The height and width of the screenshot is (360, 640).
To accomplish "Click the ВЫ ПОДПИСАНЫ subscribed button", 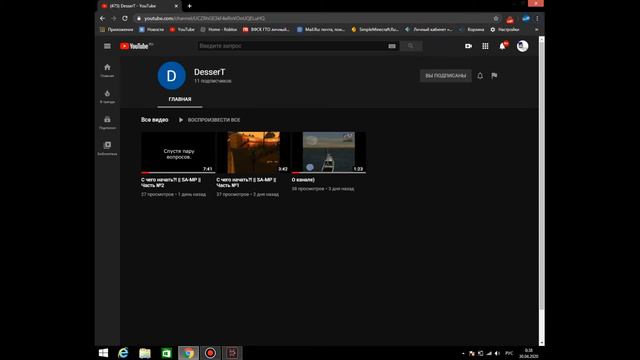I will coord(446,76).
